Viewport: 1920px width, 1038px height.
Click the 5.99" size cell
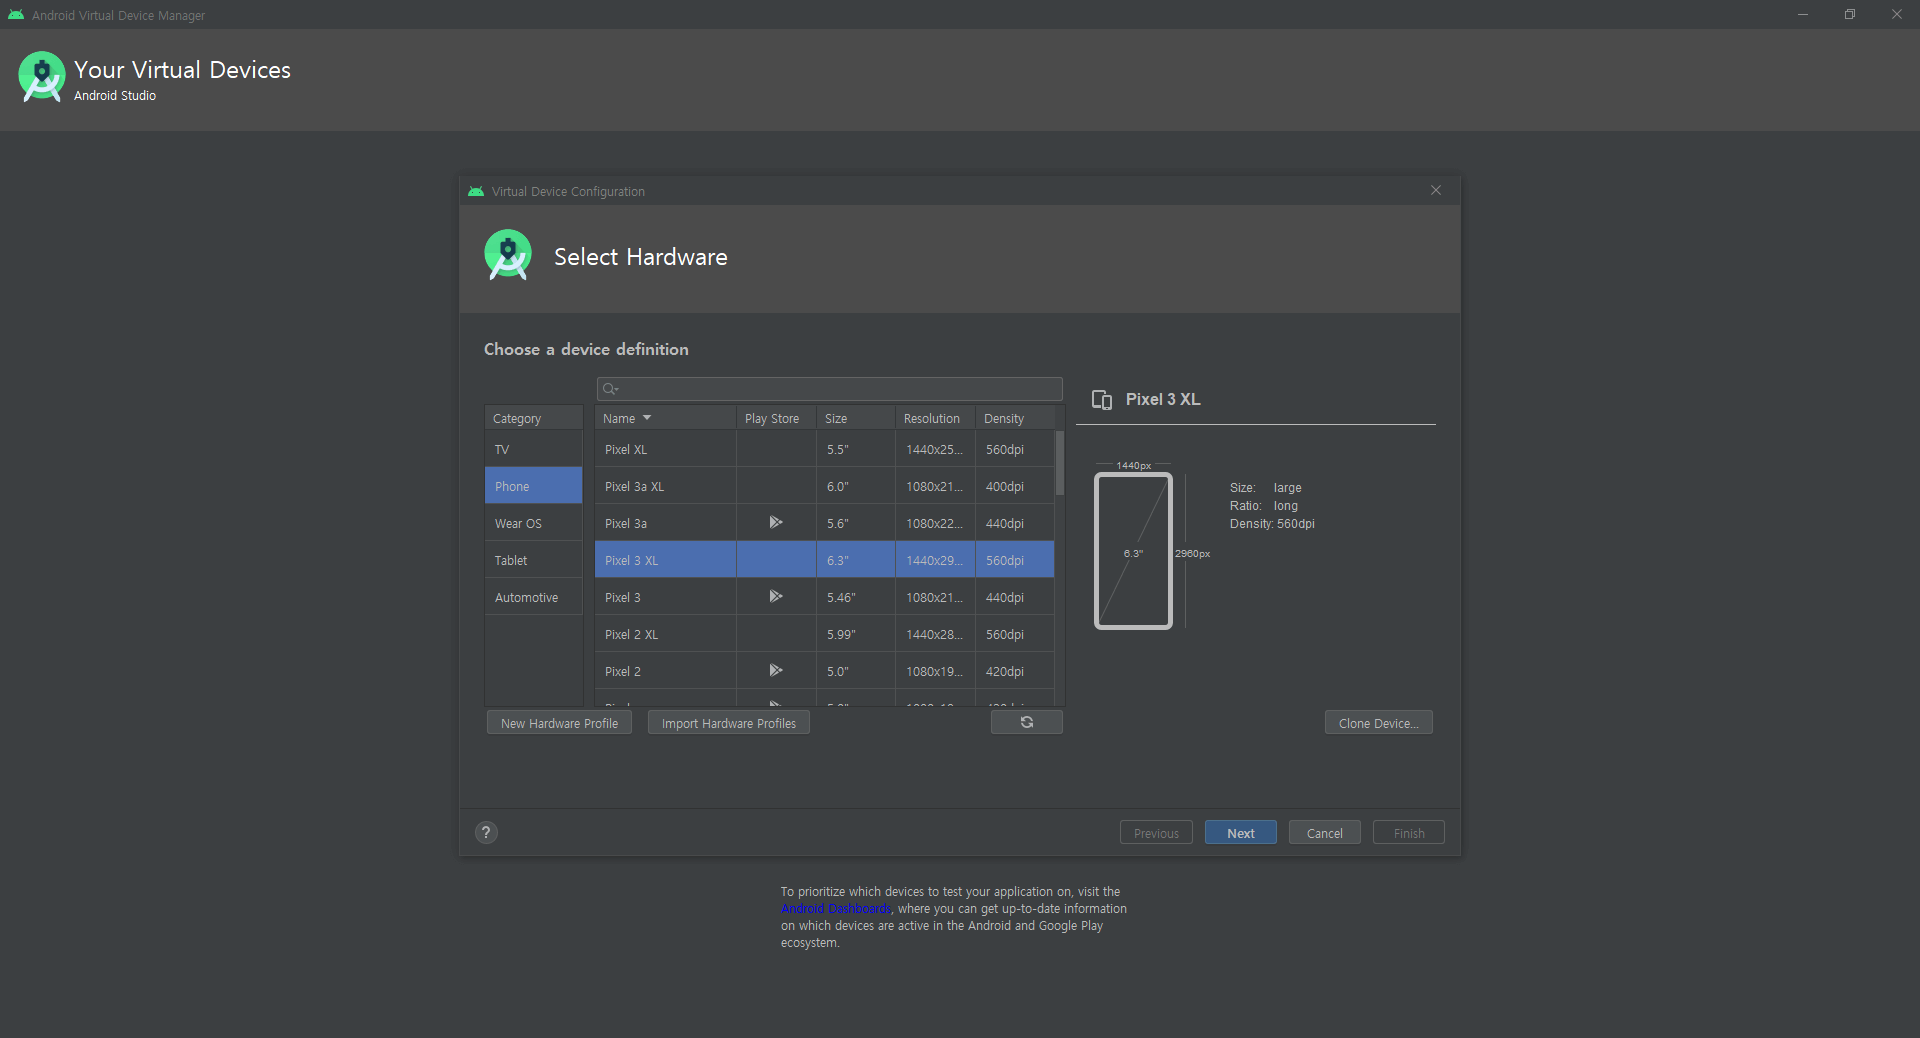point(856,634)
